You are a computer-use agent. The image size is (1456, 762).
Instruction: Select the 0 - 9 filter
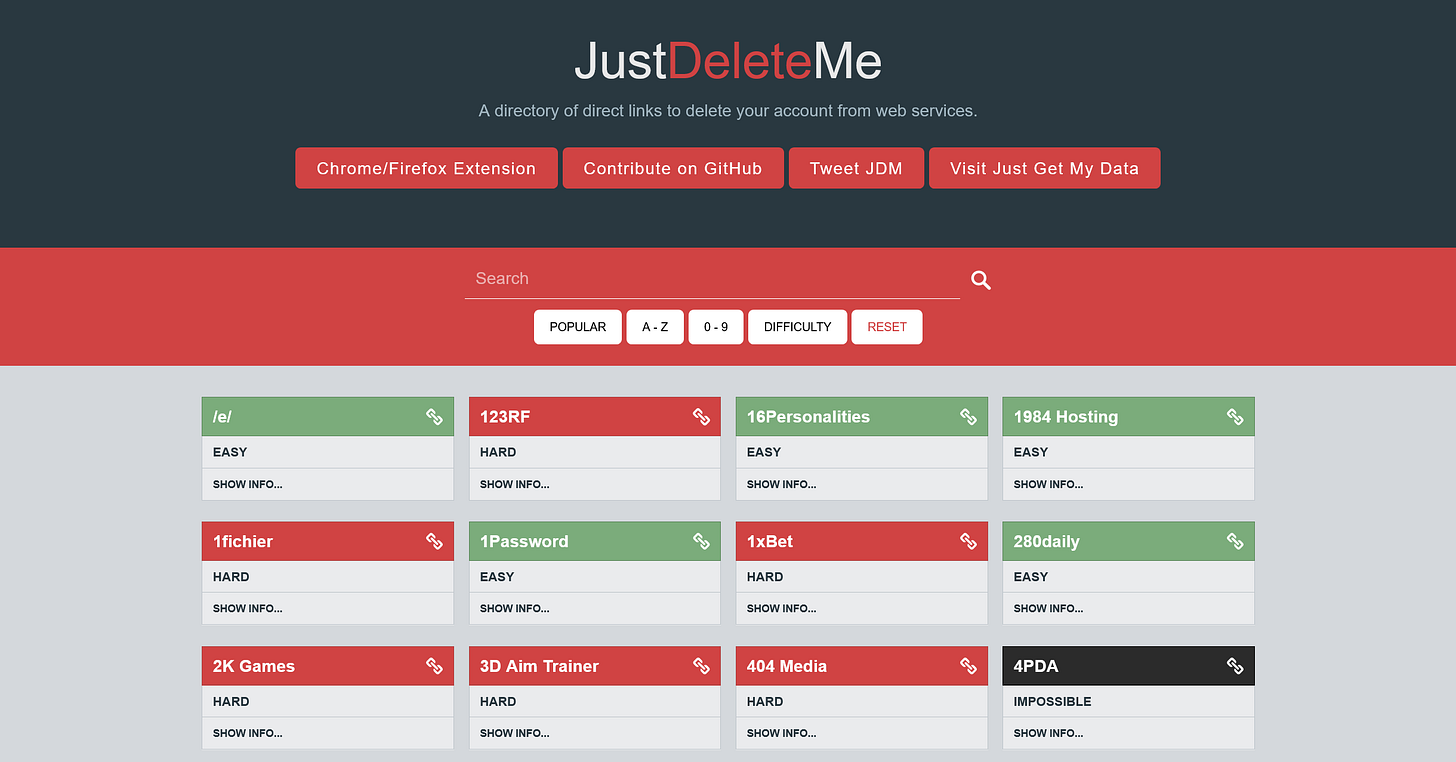pyautogui.click(x=716, y=327)
